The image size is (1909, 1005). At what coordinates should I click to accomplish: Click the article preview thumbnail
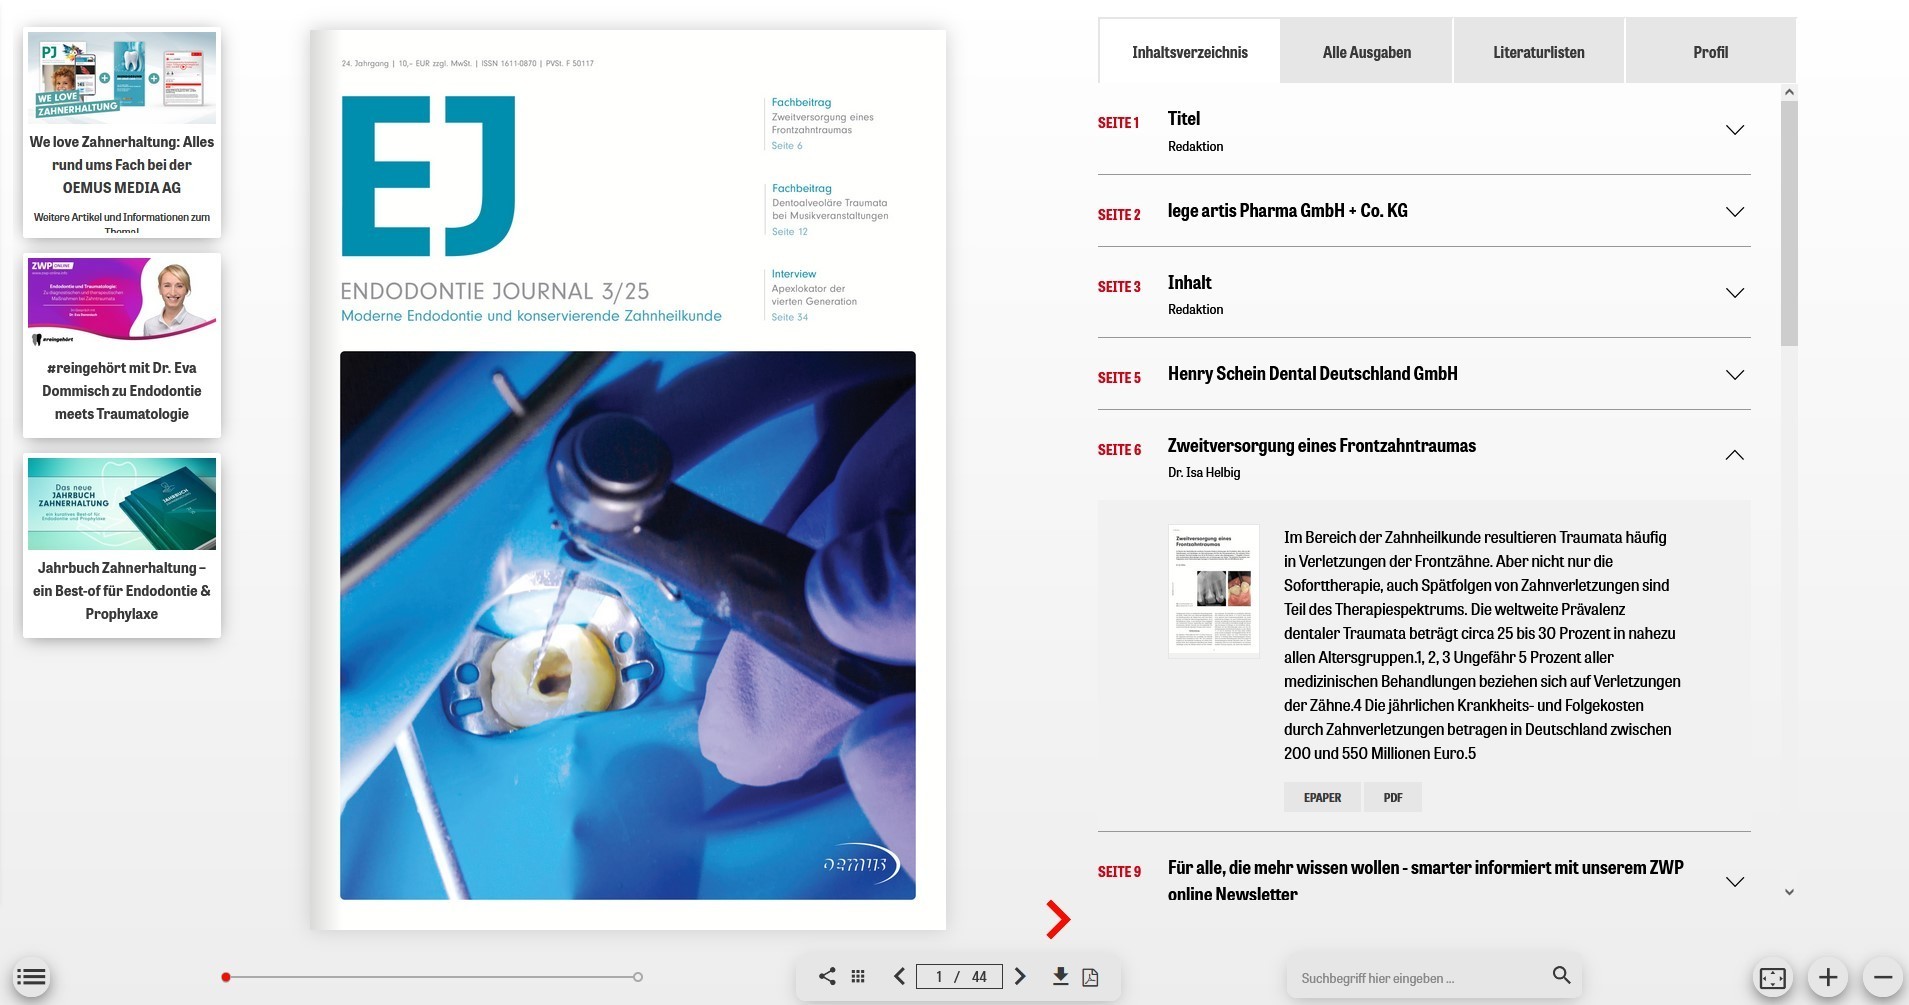click(x=1213, y=590)
